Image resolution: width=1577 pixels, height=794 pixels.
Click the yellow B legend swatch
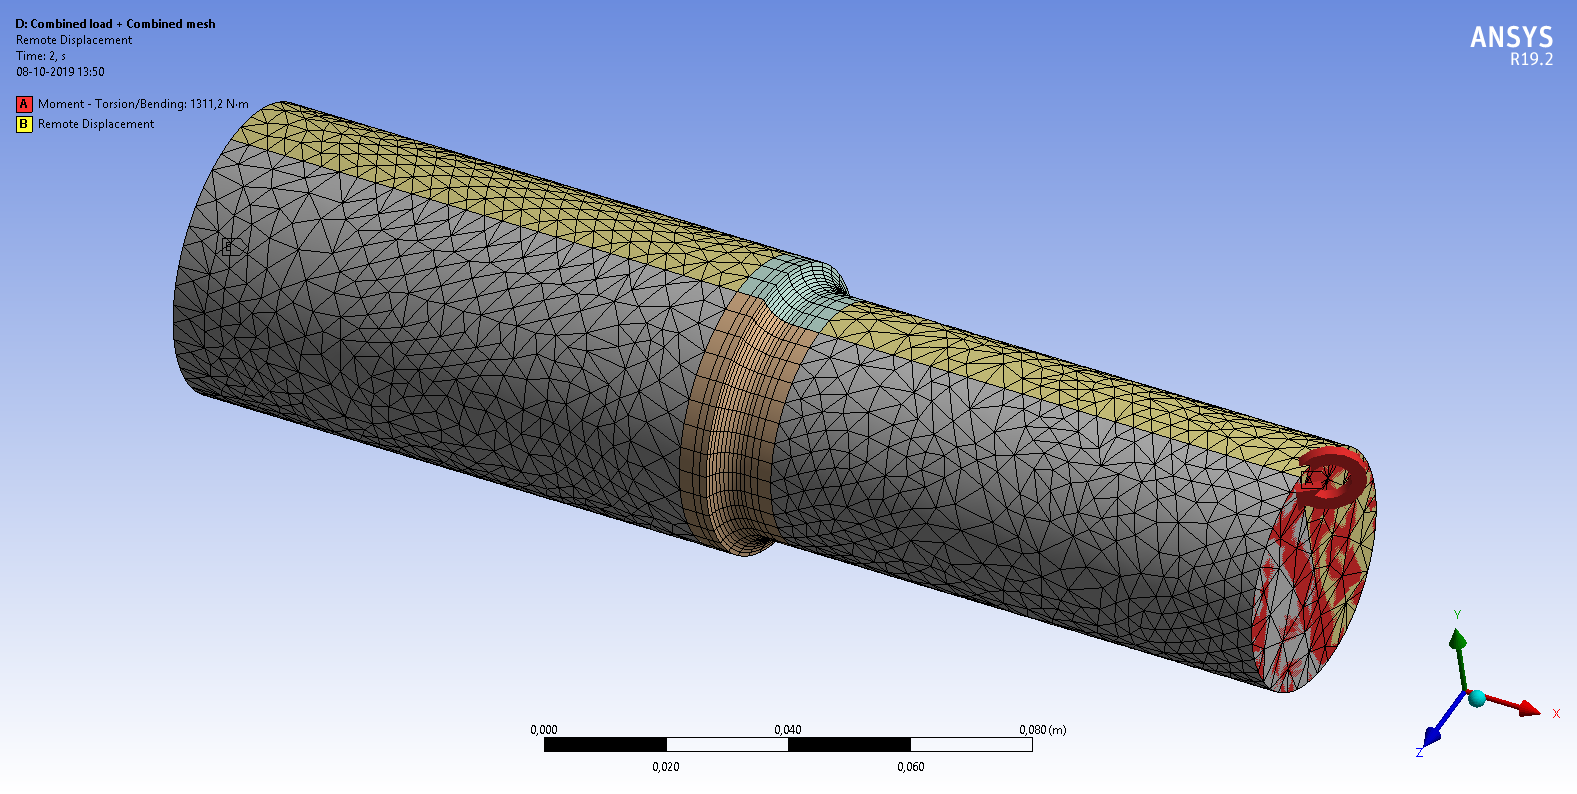24,124
